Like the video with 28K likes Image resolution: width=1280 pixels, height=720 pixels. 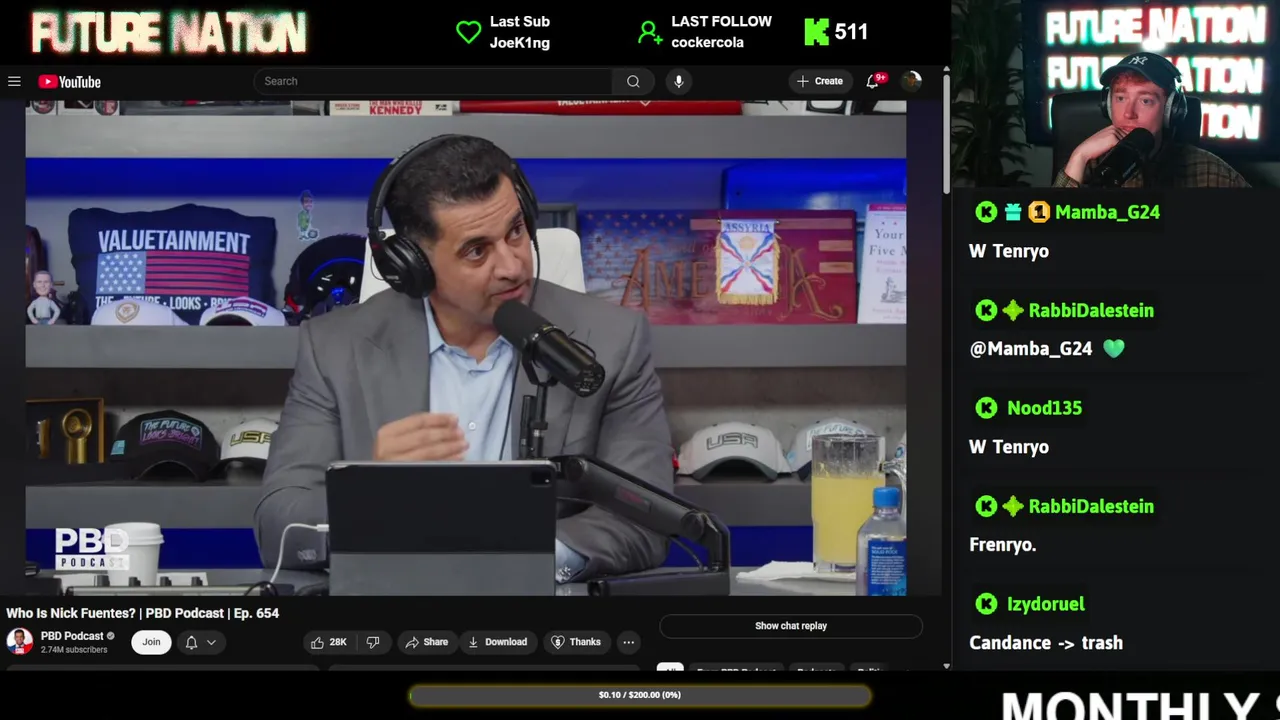[329, 642]
